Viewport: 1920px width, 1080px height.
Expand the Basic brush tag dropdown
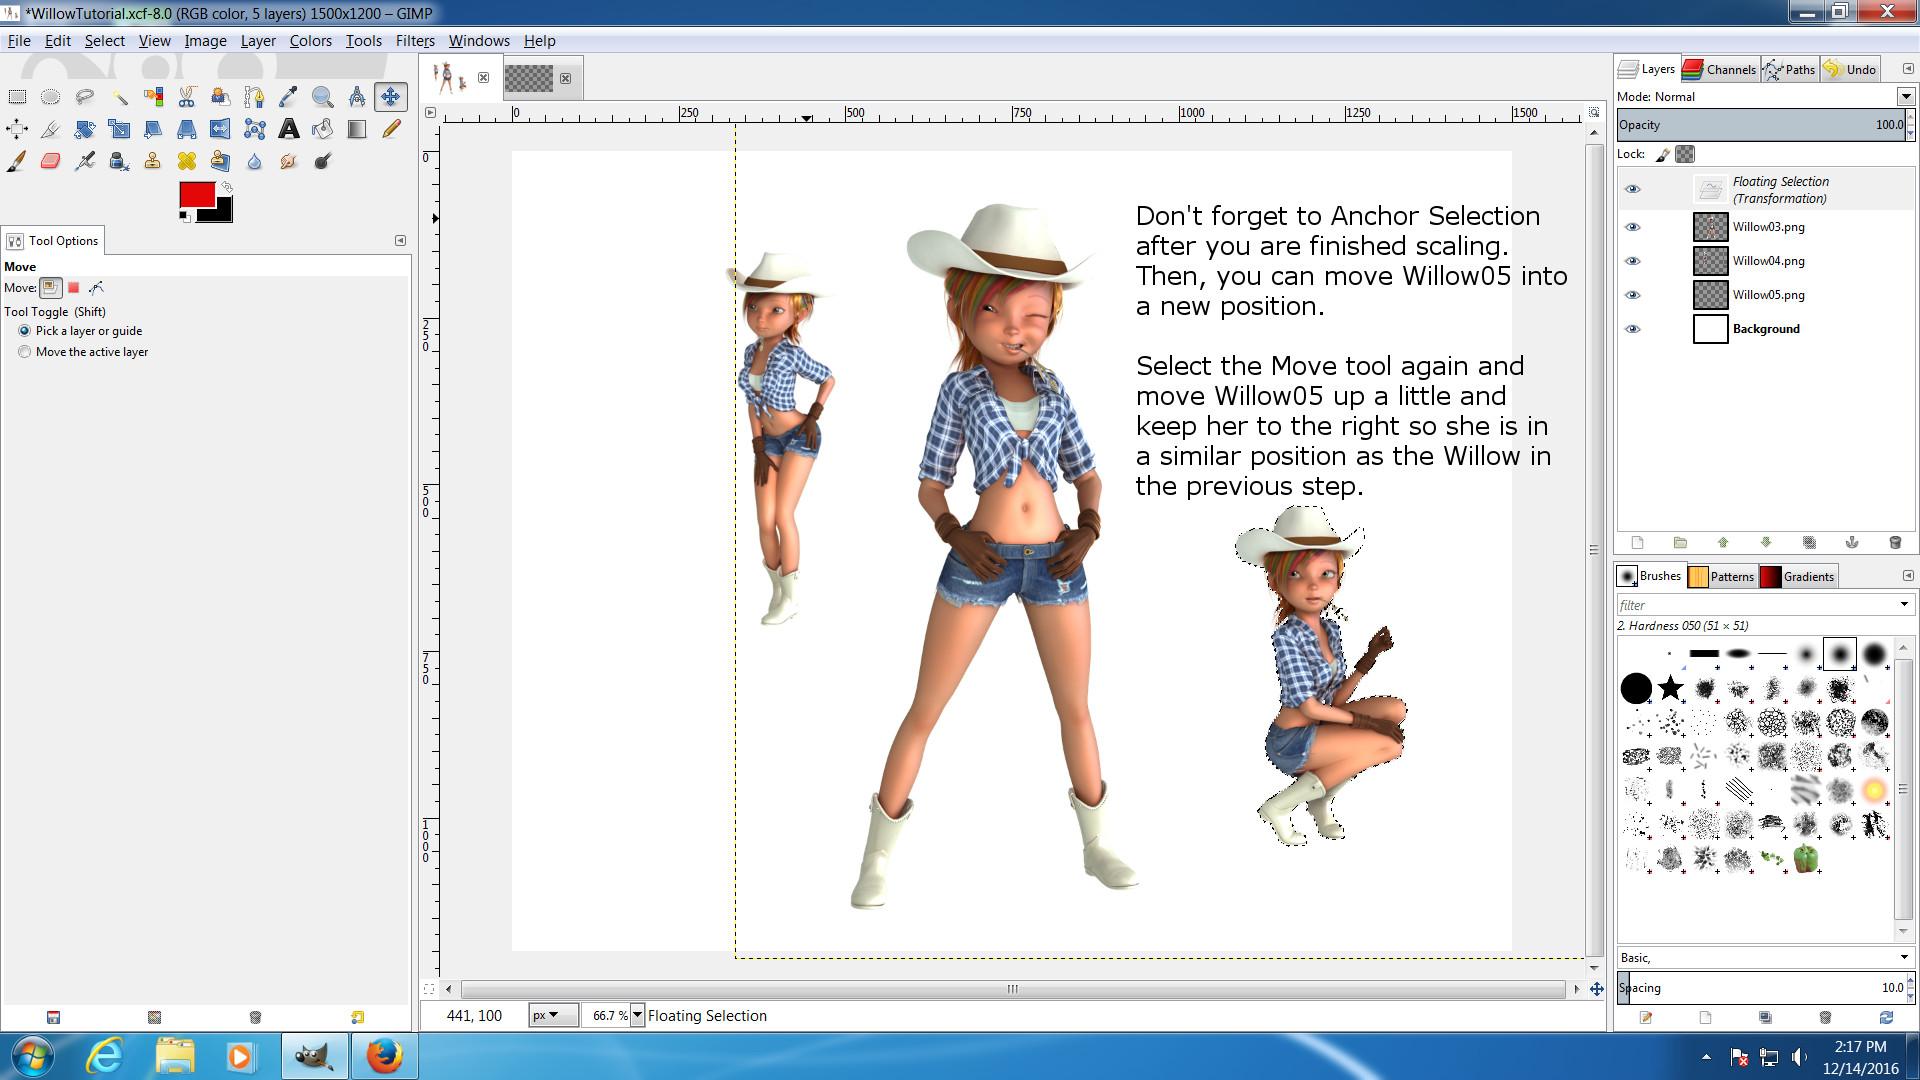coord(1904,958)
